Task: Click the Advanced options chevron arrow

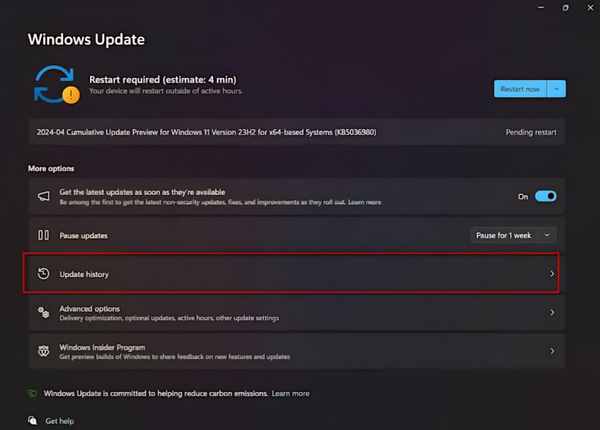Action: tap(552, 312)
